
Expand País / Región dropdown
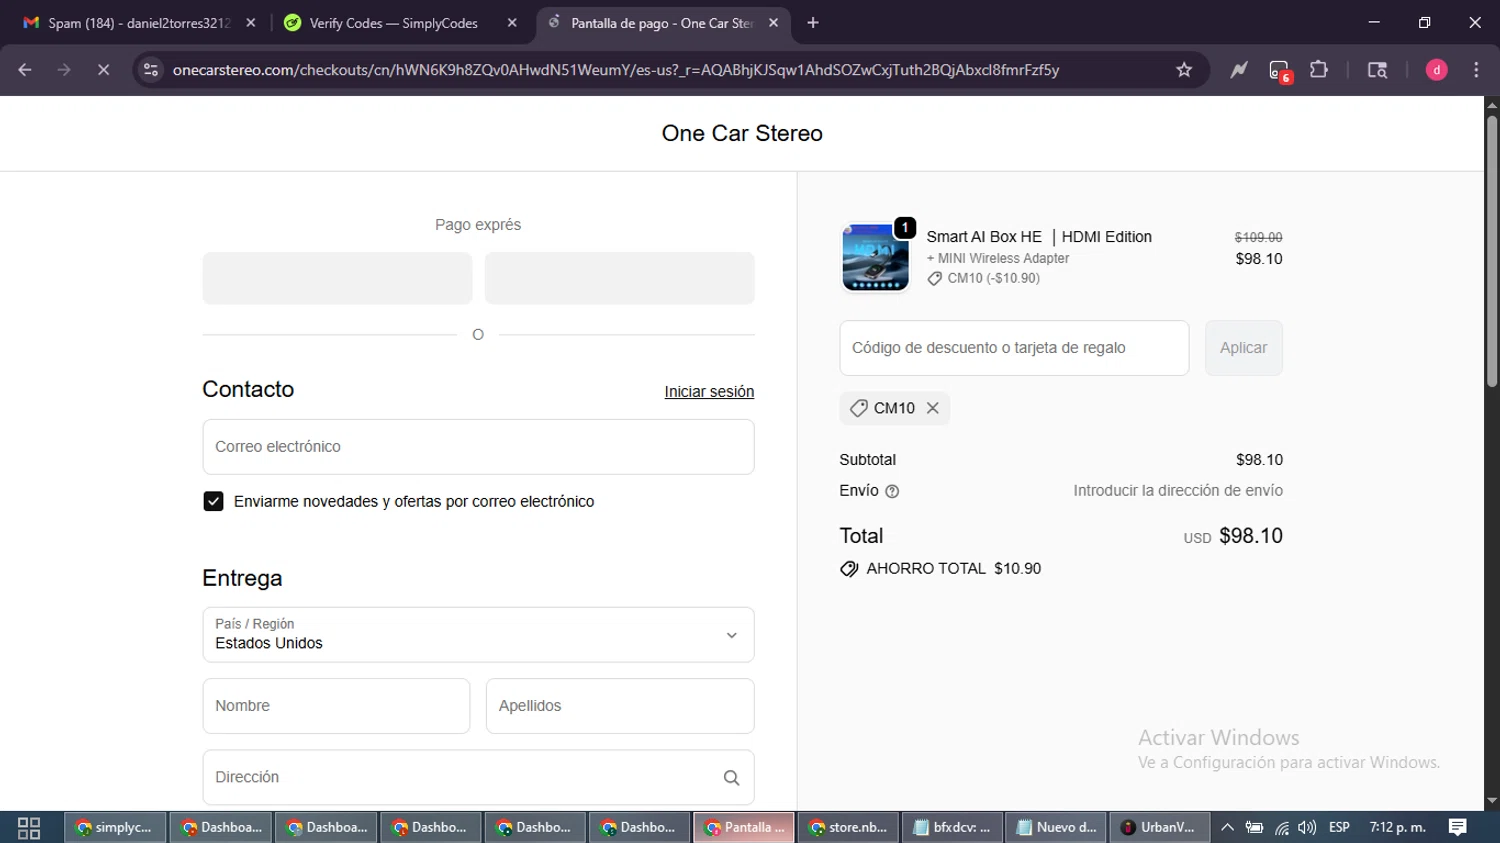coord(478,635)
